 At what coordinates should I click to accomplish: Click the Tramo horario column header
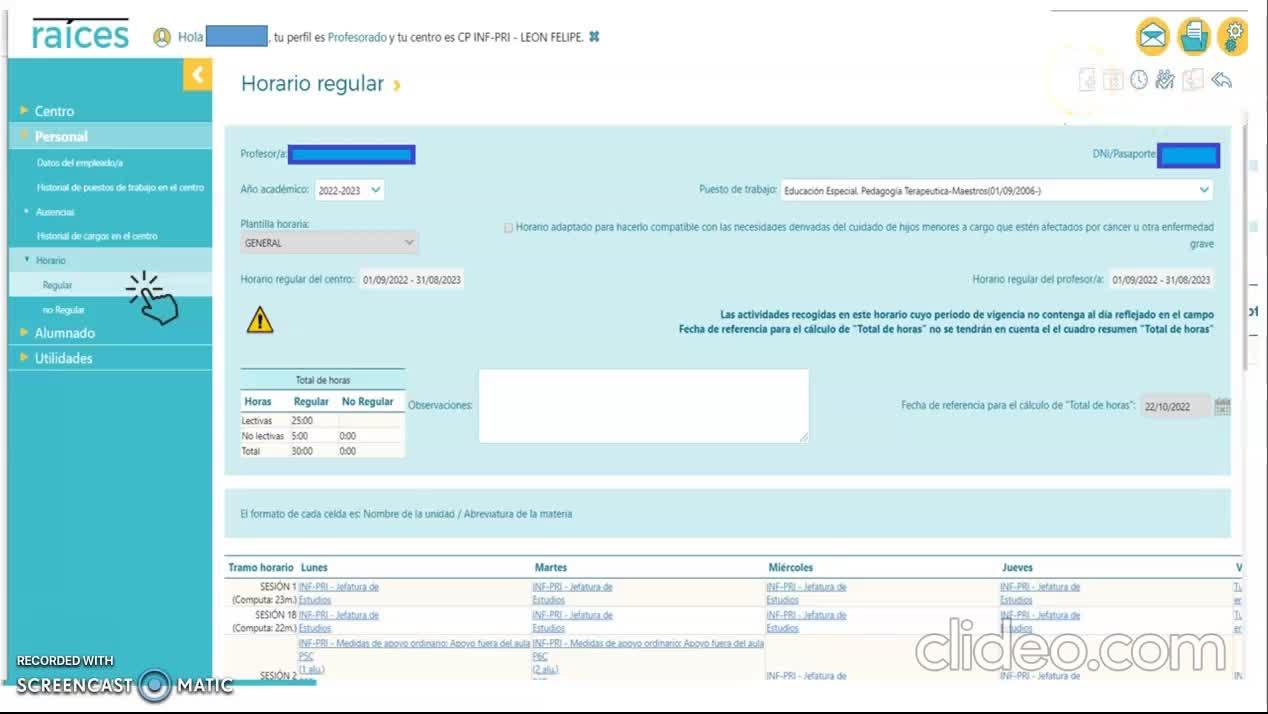261,567
